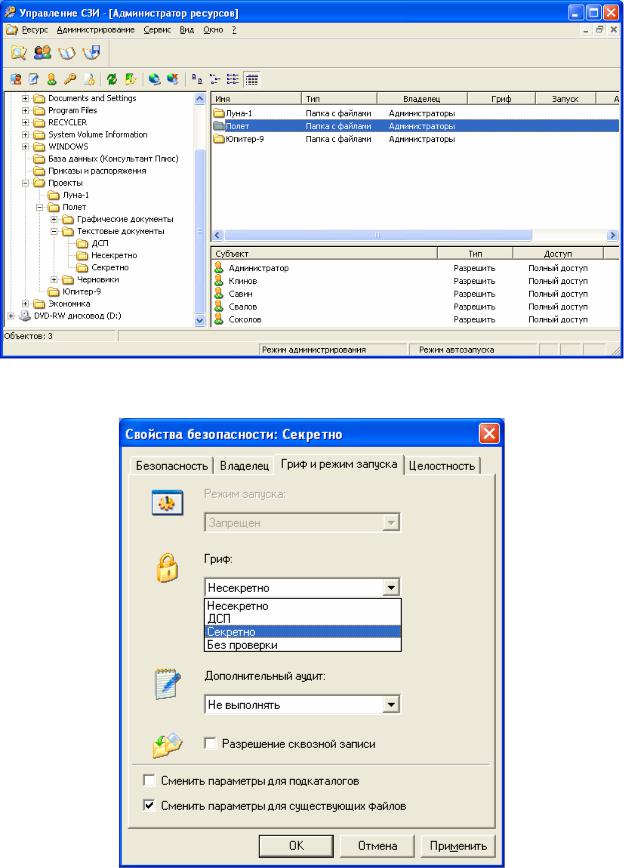Click the green refresh arrows icon

[x=111, y=79]
